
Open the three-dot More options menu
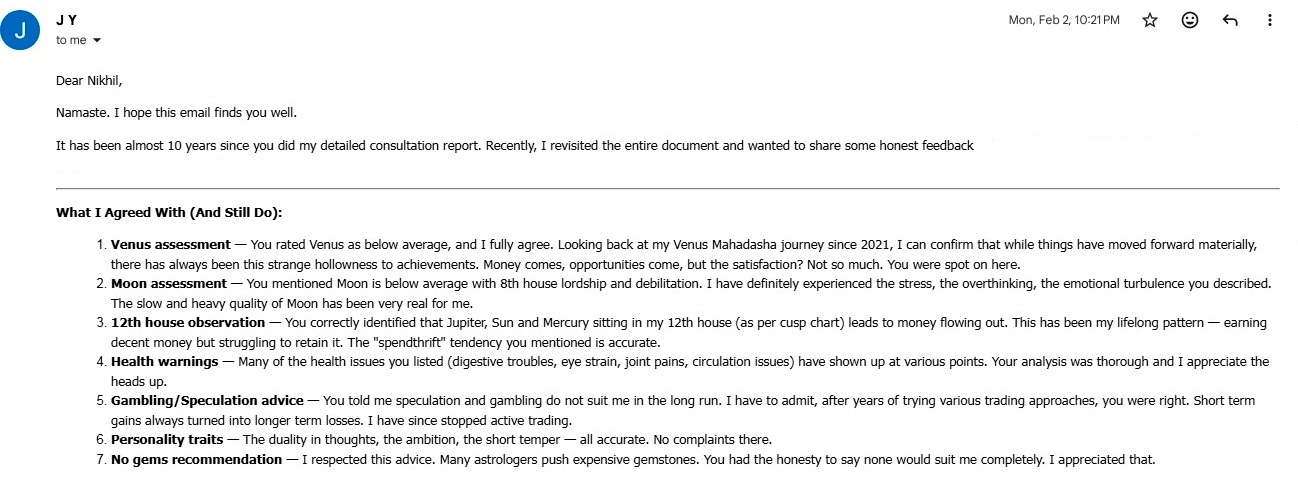[x=1270, y=20]
